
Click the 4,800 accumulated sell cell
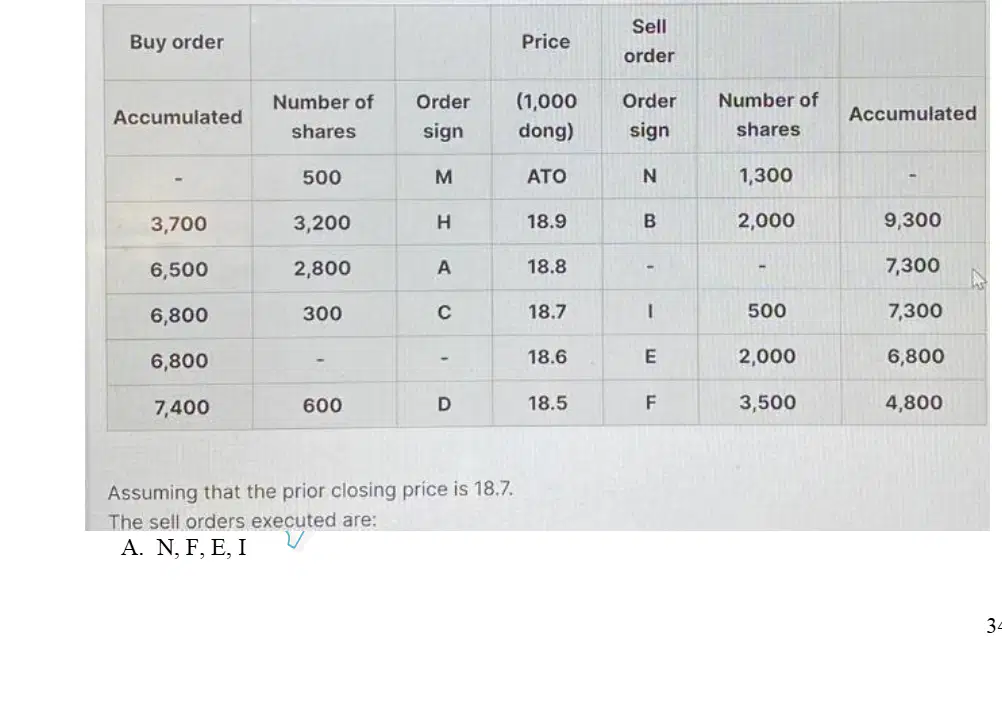tap(914, 403)
